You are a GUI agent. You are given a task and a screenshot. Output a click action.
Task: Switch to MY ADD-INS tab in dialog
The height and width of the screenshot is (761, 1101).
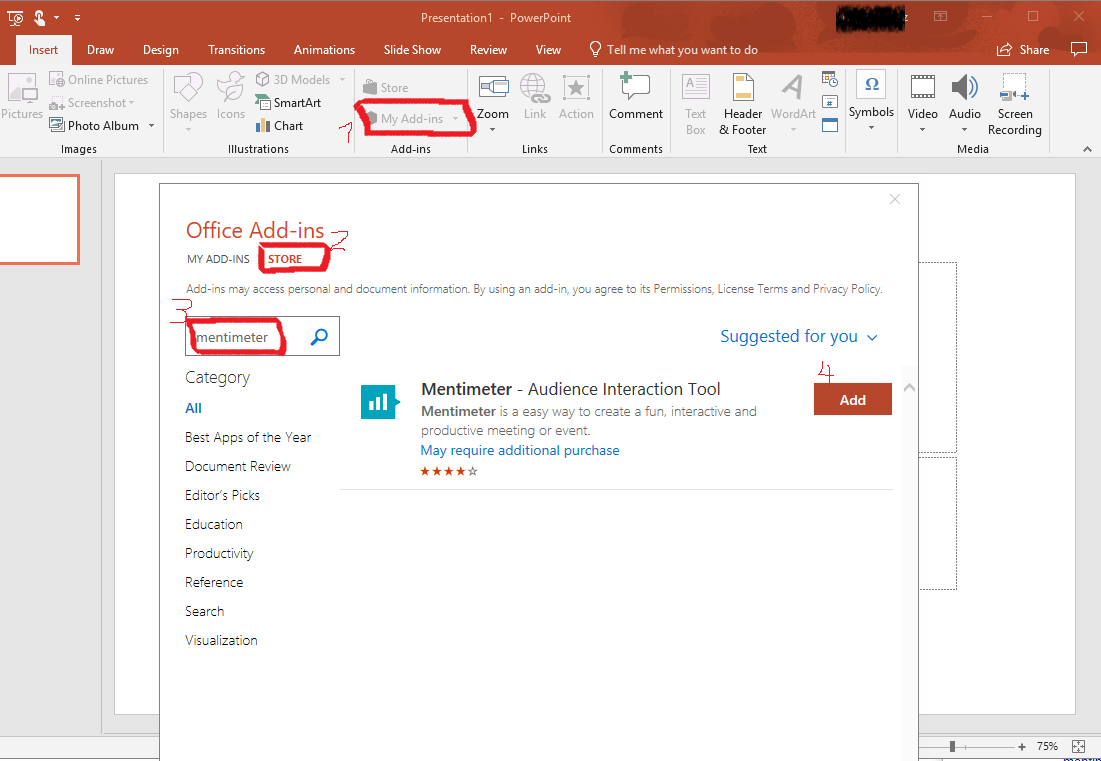click(x=218, y=259)
